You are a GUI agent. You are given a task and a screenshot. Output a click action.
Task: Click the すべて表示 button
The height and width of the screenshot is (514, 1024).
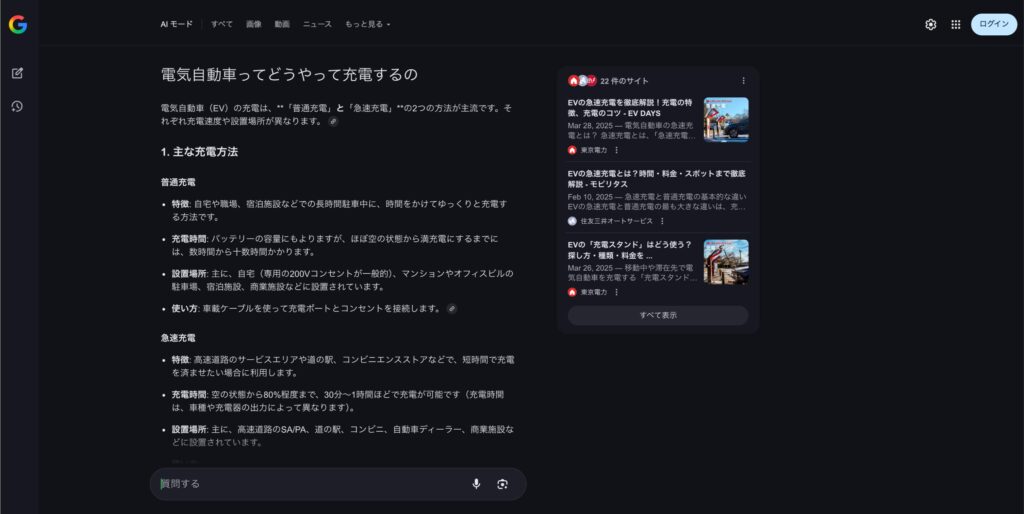tap(658, 315)
